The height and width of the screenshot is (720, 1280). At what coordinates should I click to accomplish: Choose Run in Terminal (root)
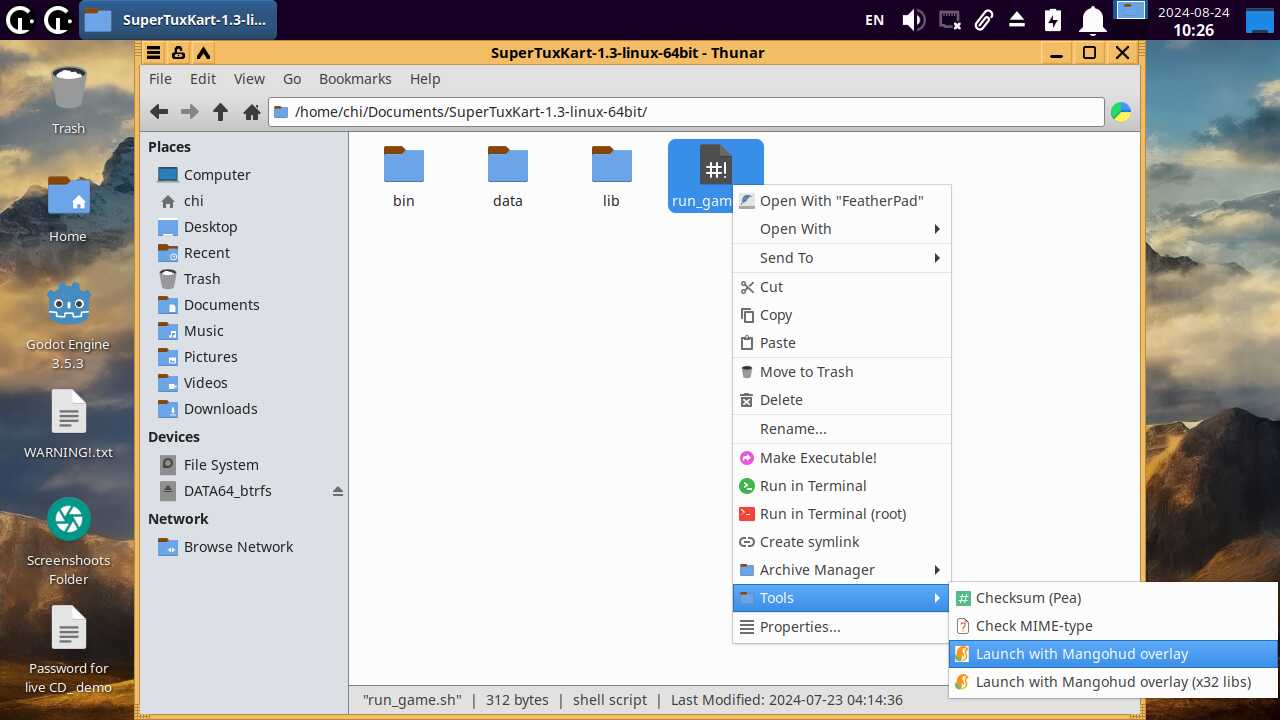pos(841,514)
